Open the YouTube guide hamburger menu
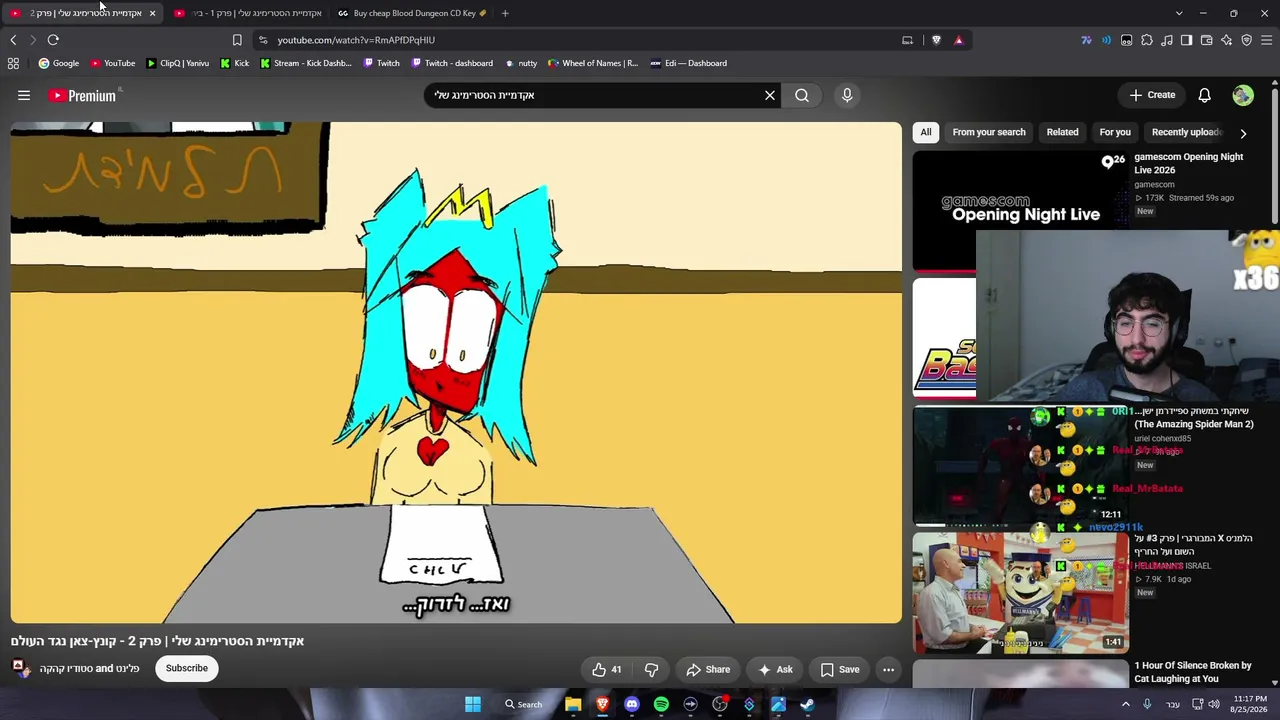The width and height of the screenshot is (1280, 720). coord(24,95)
